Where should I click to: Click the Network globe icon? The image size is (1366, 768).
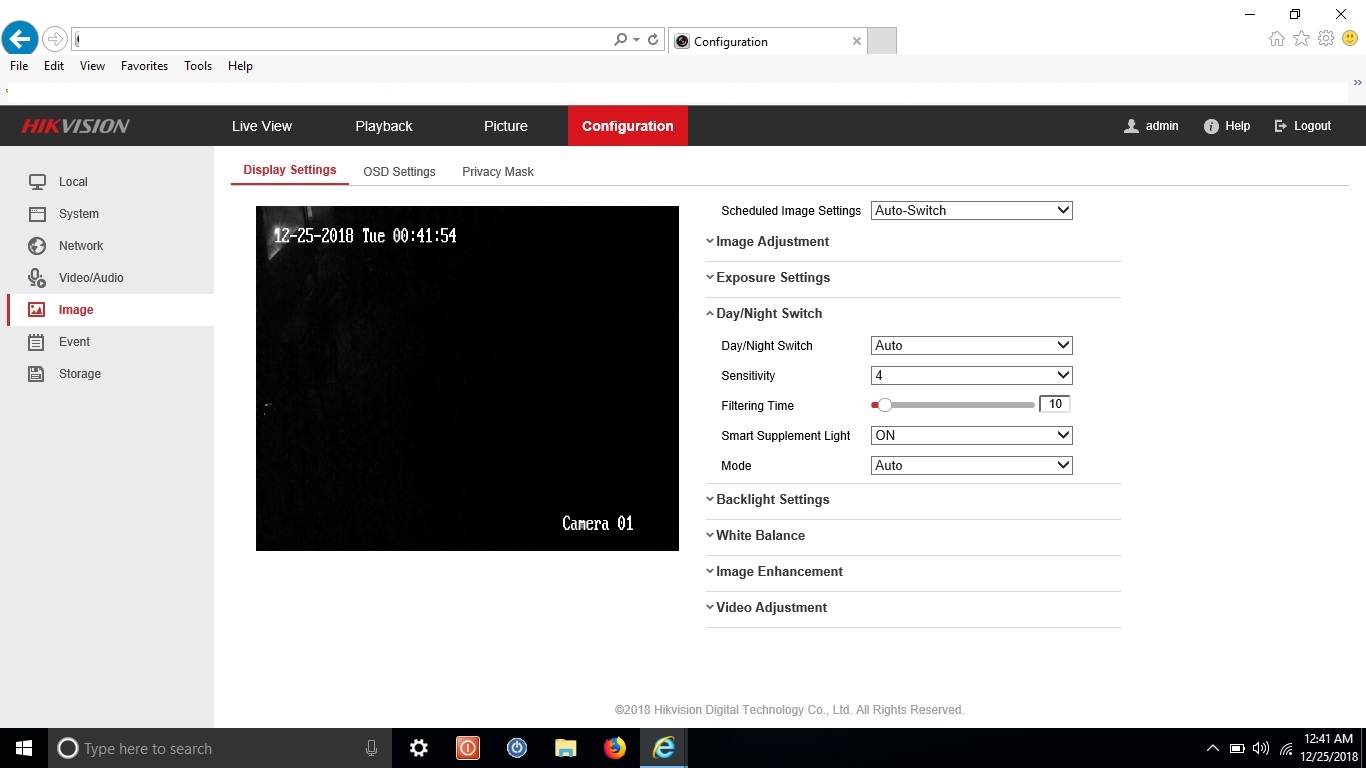[37, 246]
